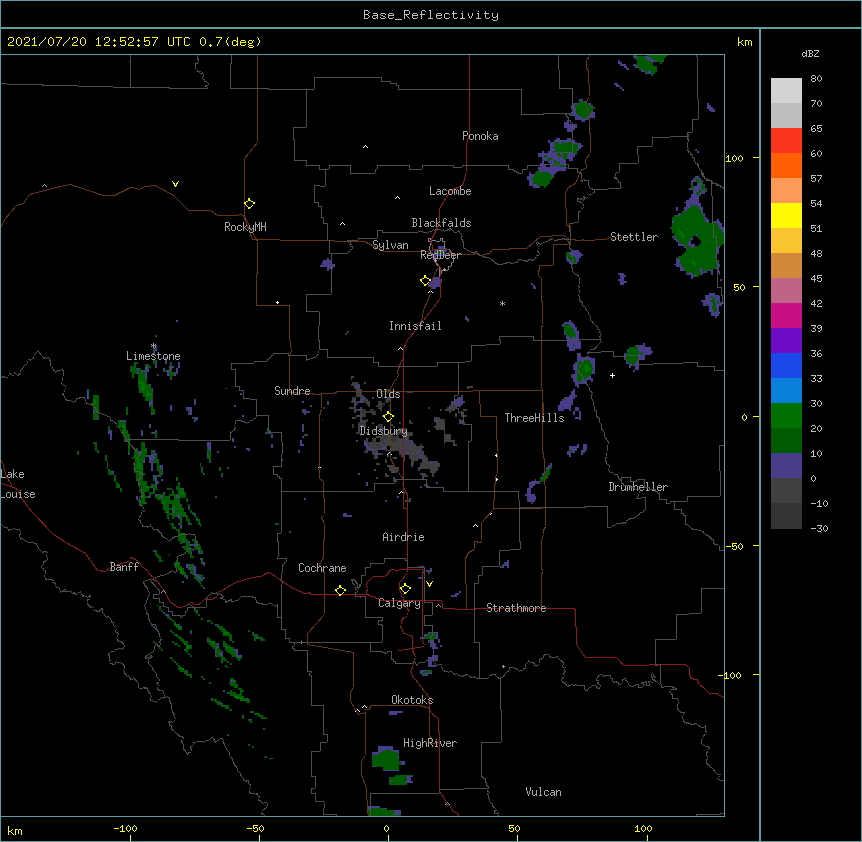Pick the purple 36-39 dBZ legend band
Screen dimensions: 862x842
[786, 341]
